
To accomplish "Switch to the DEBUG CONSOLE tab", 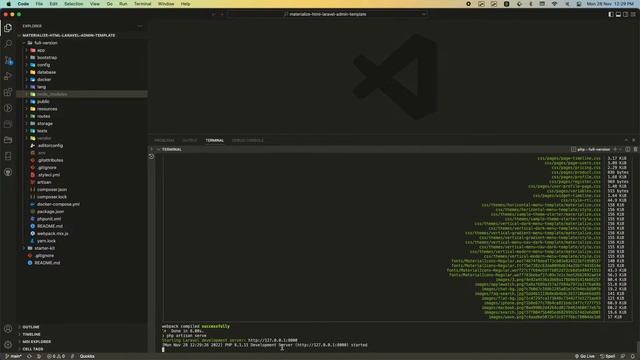I will [x=248, y=140].
